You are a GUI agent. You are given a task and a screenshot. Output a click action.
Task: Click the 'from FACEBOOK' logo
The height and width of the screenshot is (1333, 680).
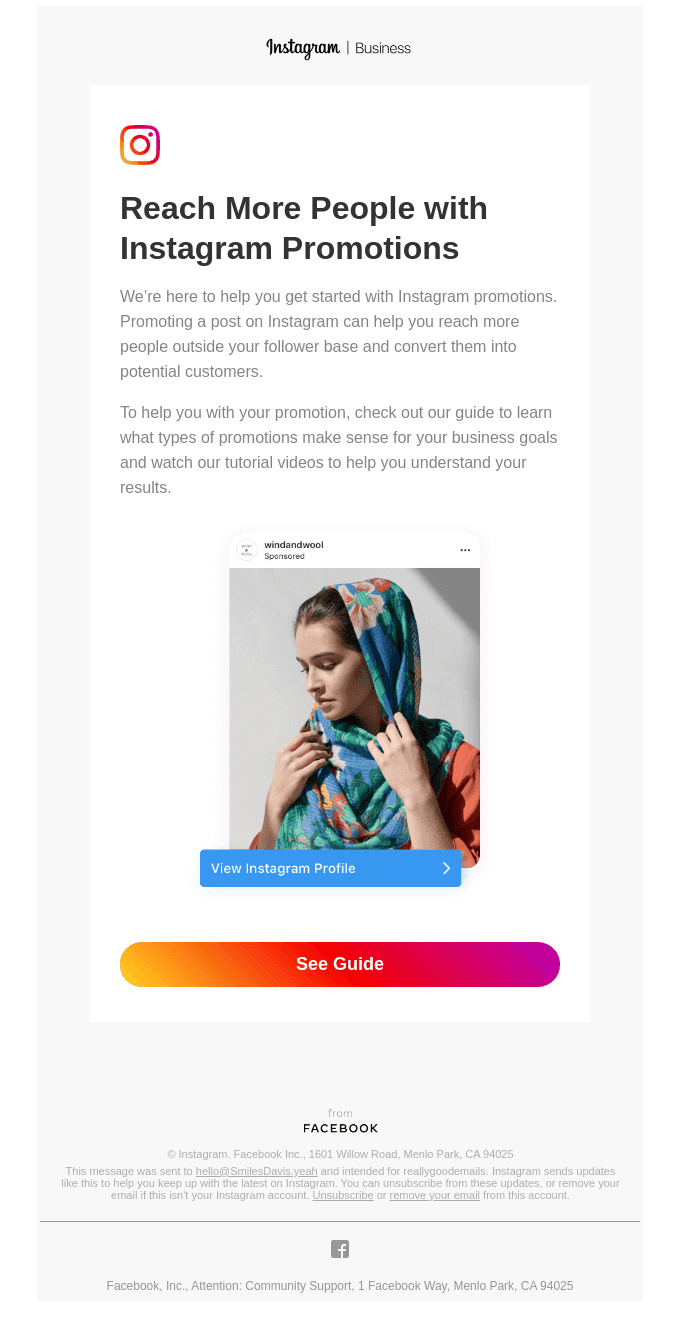point(340,1122)
